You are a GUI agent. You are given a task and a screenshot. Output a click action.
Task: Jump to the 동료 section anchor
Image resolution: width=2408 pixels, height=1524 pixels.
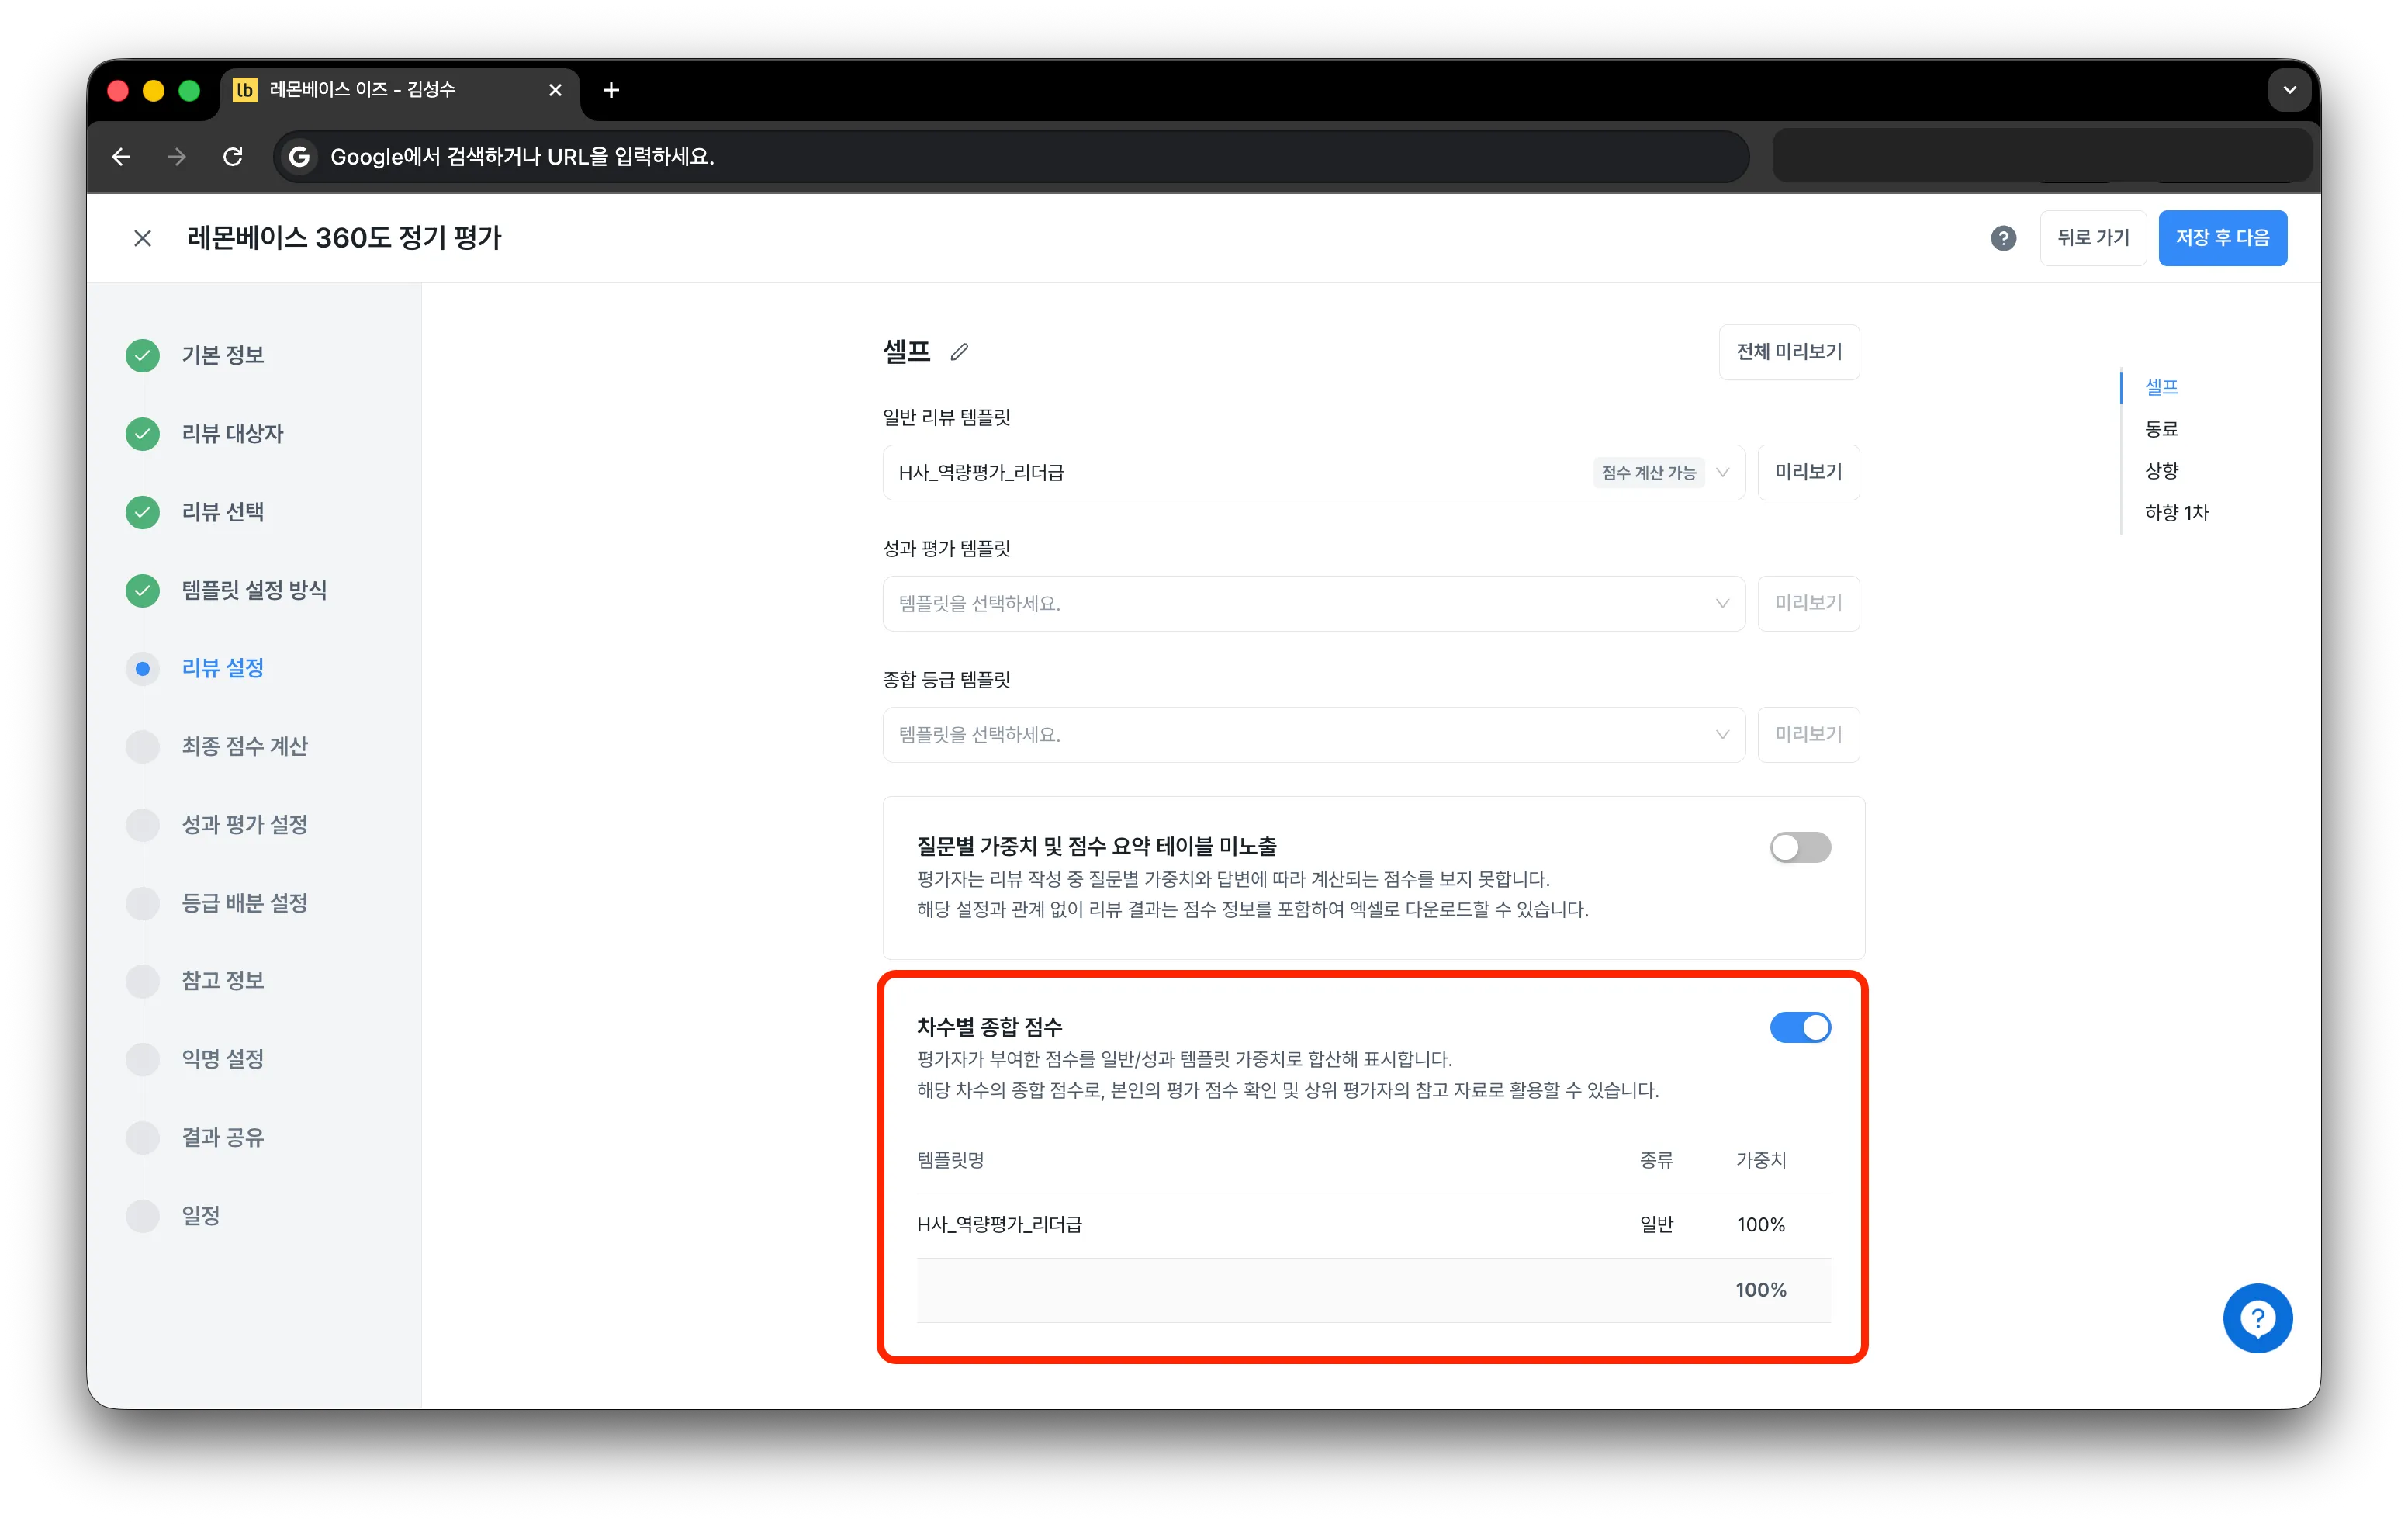tap(2162, 429)
